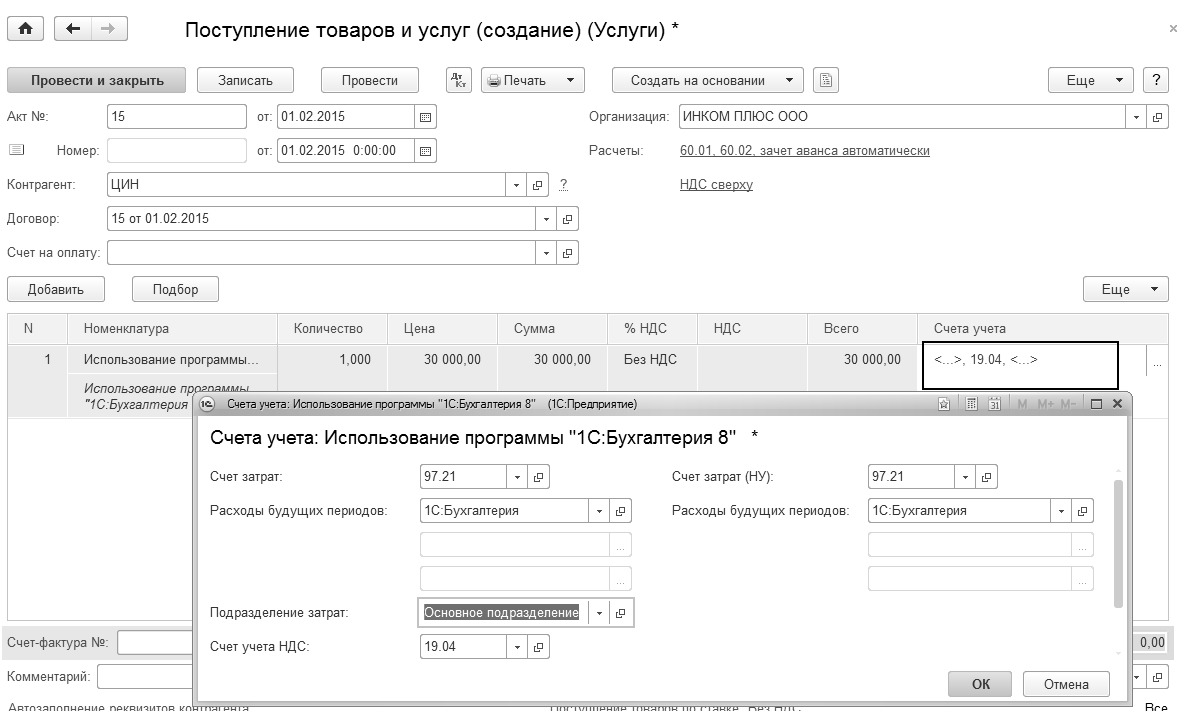
Task: Expand Счет учета НДС 19.04 dropdown
Action: (517, 647)
